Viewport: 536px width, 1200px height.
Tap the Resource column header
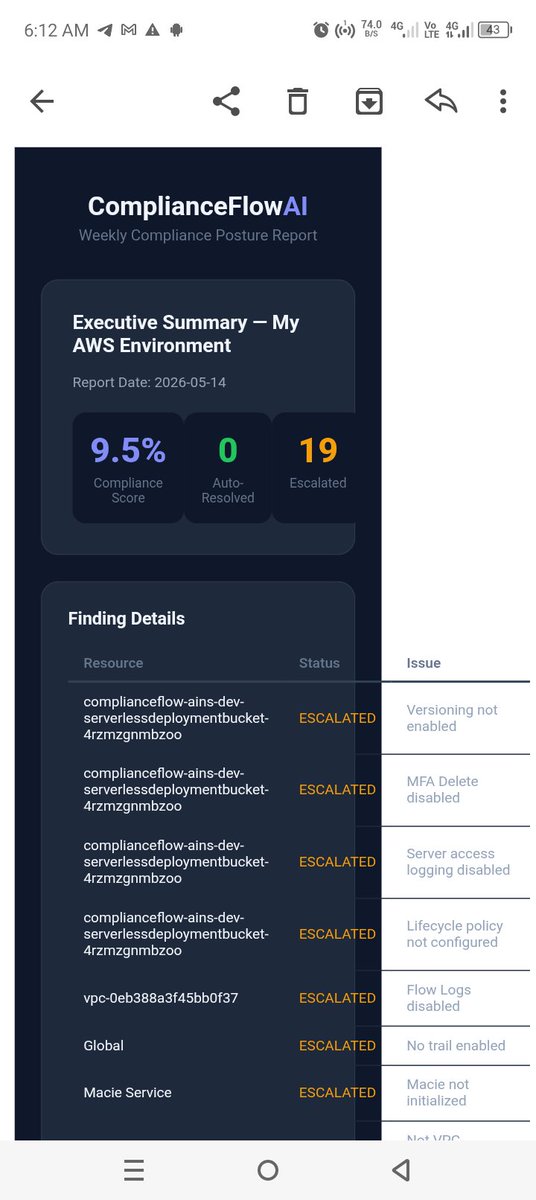(x=113, y=663)
